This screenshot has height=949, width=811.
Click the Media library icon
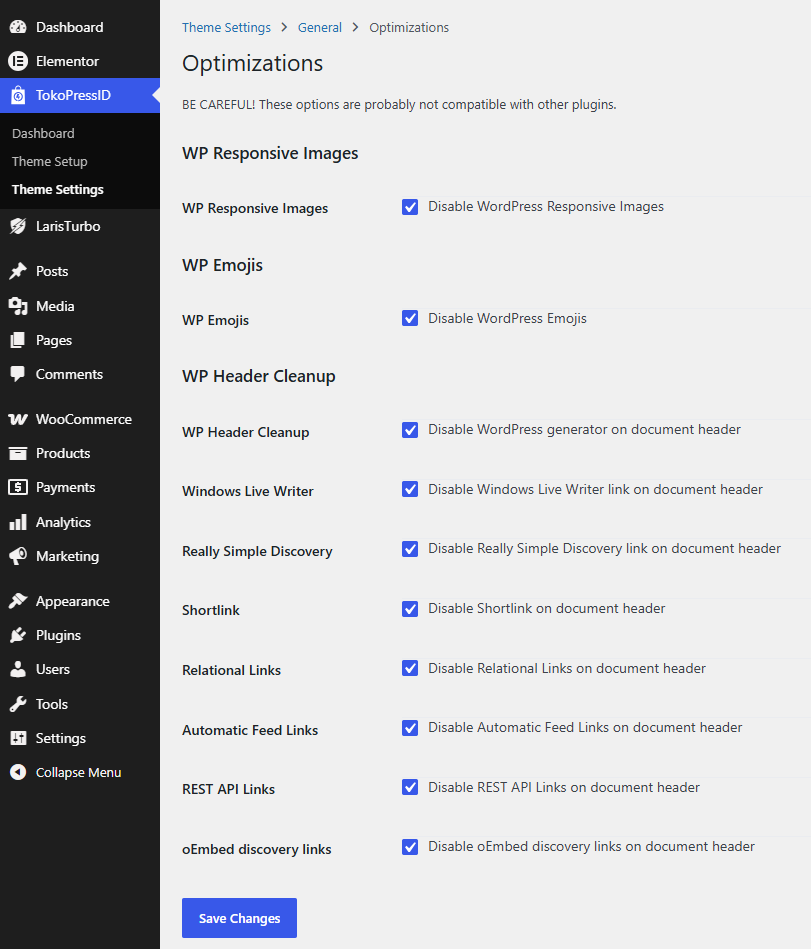(x=18, y=306)
